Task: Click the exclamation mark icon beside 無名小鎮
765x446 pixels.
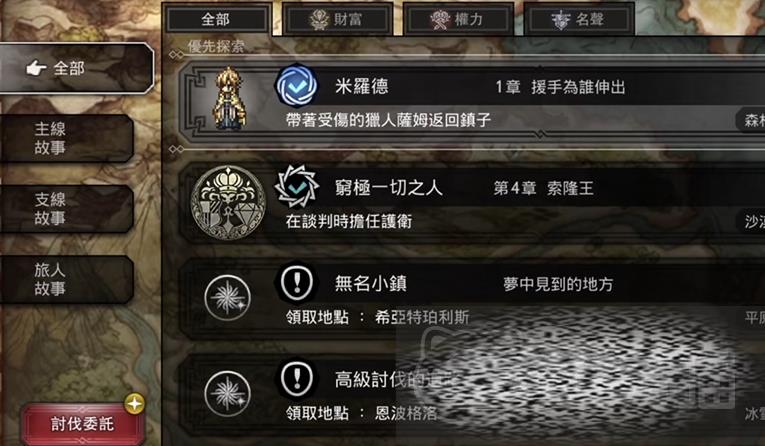Action: click(x=297, y=283)
